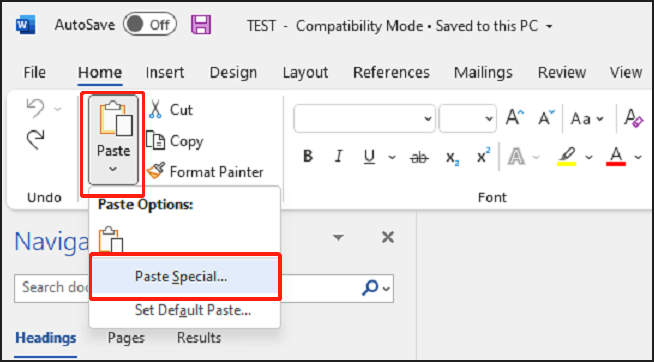Open the font size dropdown
The image size is (654, 362).
coord(489,118)
